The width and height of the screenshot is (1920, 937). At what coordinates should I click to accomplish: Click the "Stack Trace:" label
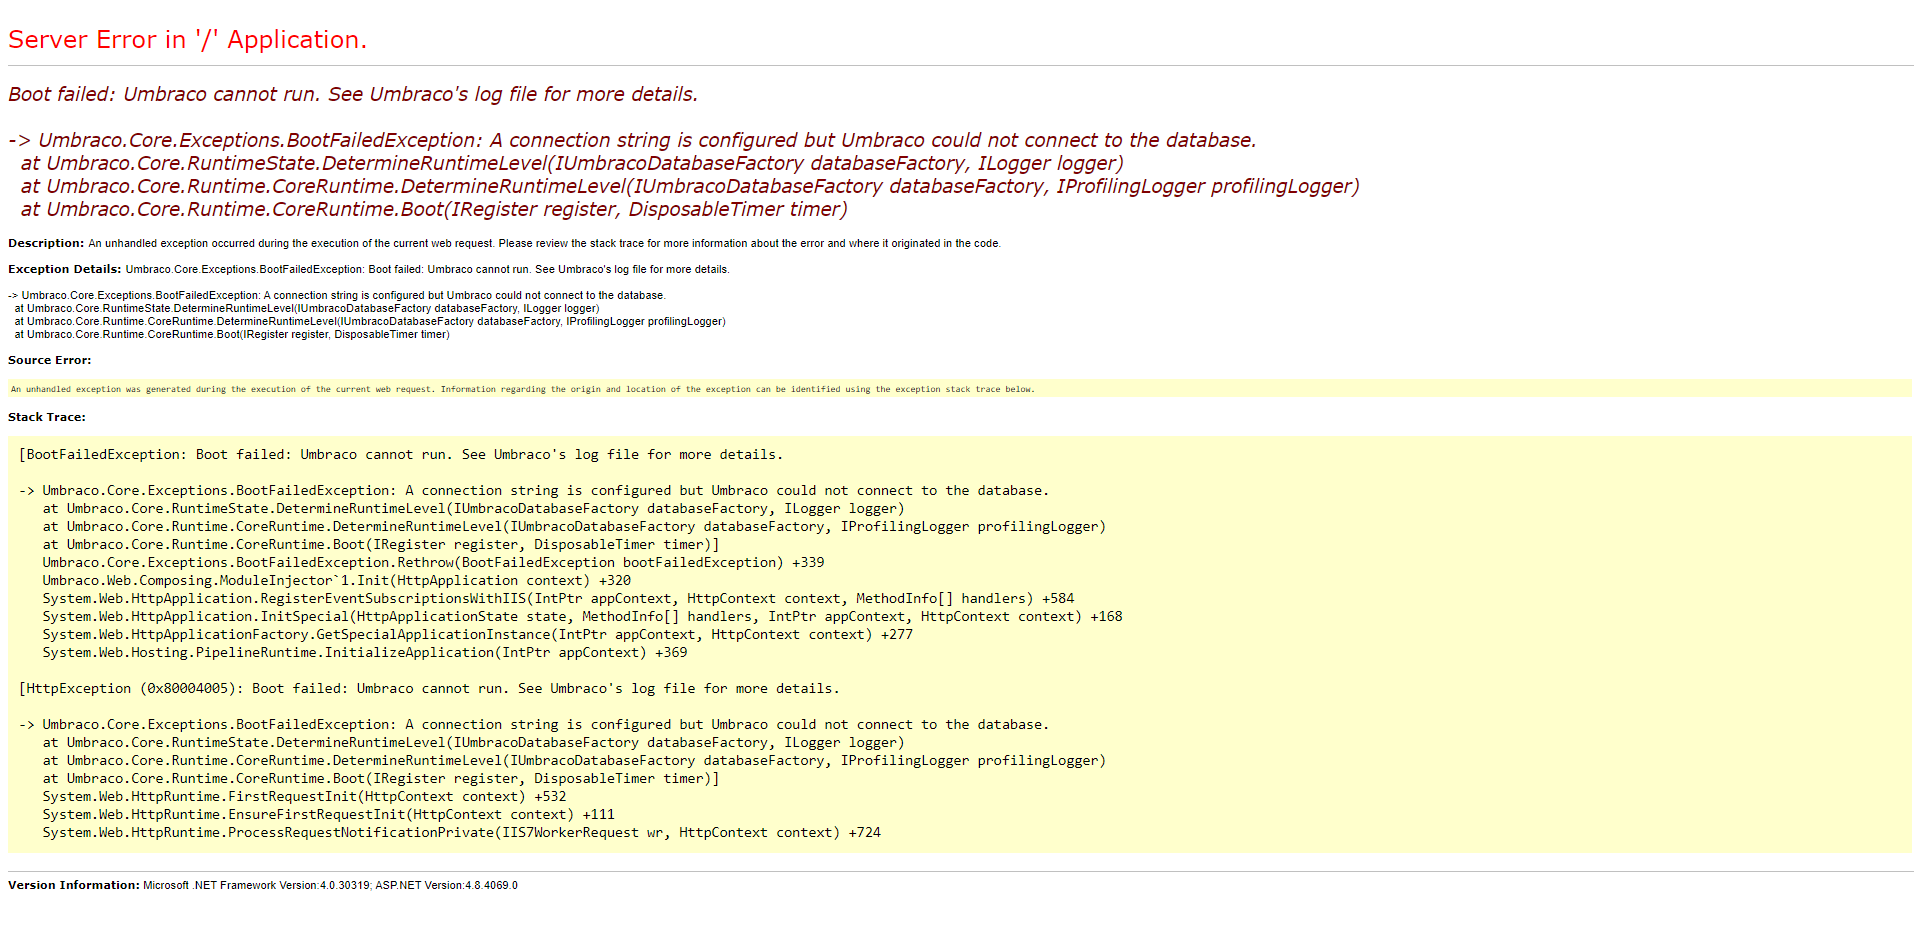tap(47, 417)
